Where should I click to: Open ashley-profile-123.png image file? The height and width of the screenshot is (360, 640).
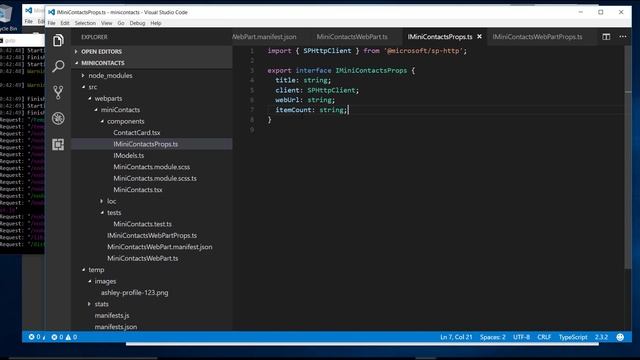[x=134, y=293]
